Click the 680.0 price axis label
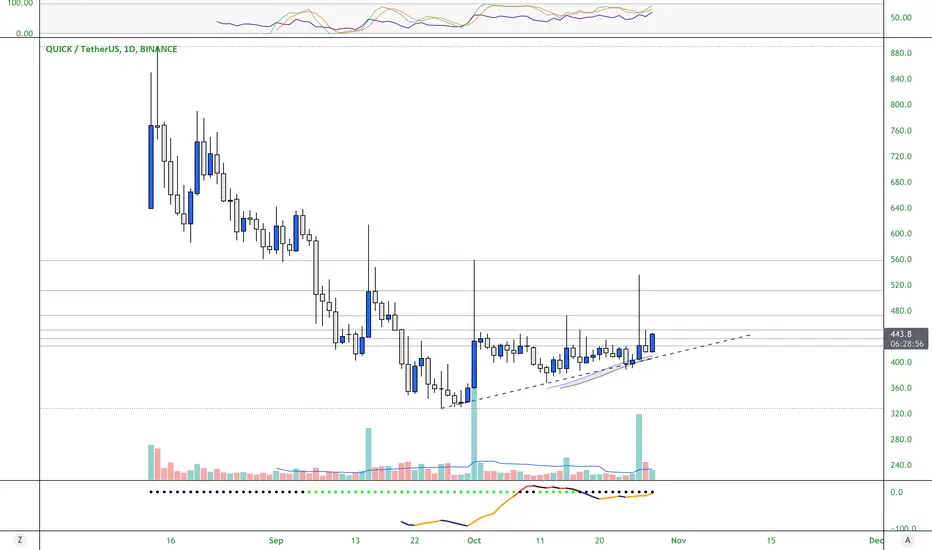The width and height of the screenshot is (932, 550). coord(901,182)
